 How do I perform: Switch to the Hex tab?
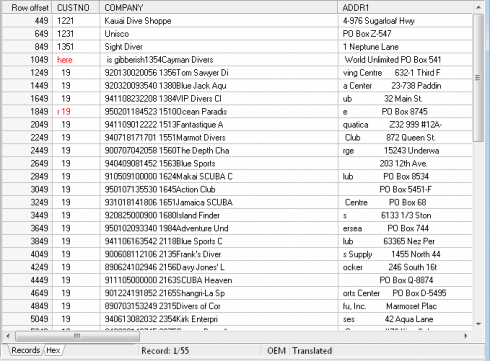tap(53, 350)
